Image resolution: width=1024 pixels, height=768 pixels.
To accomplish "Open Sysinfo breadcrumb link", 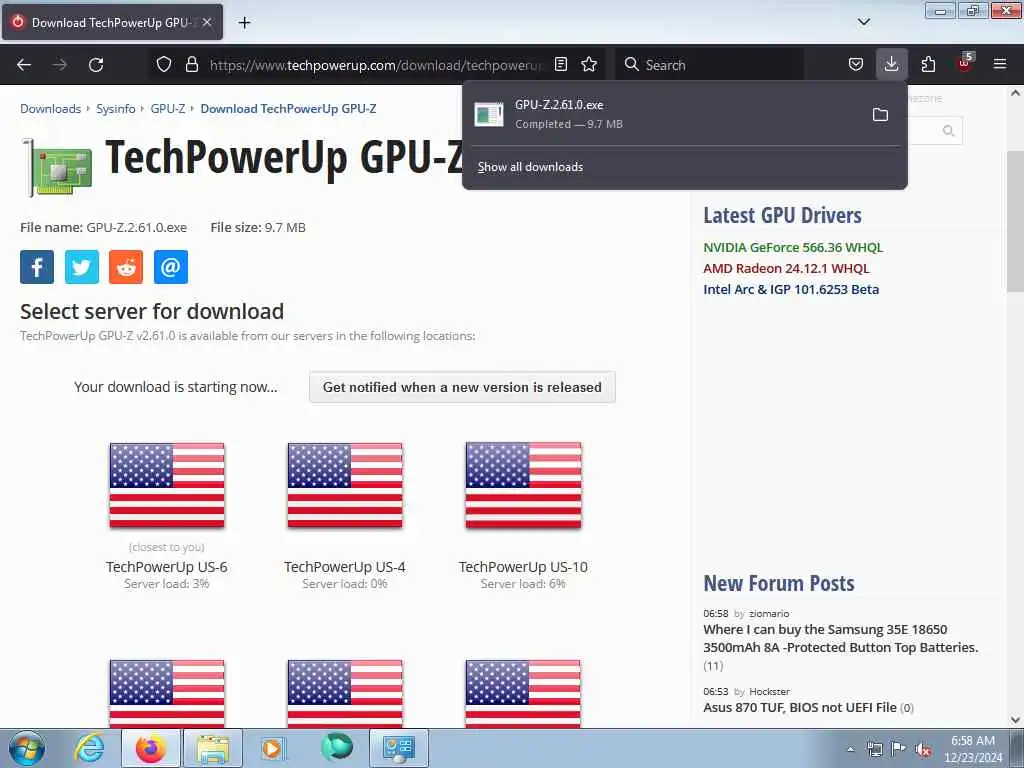I will (116, 109).
